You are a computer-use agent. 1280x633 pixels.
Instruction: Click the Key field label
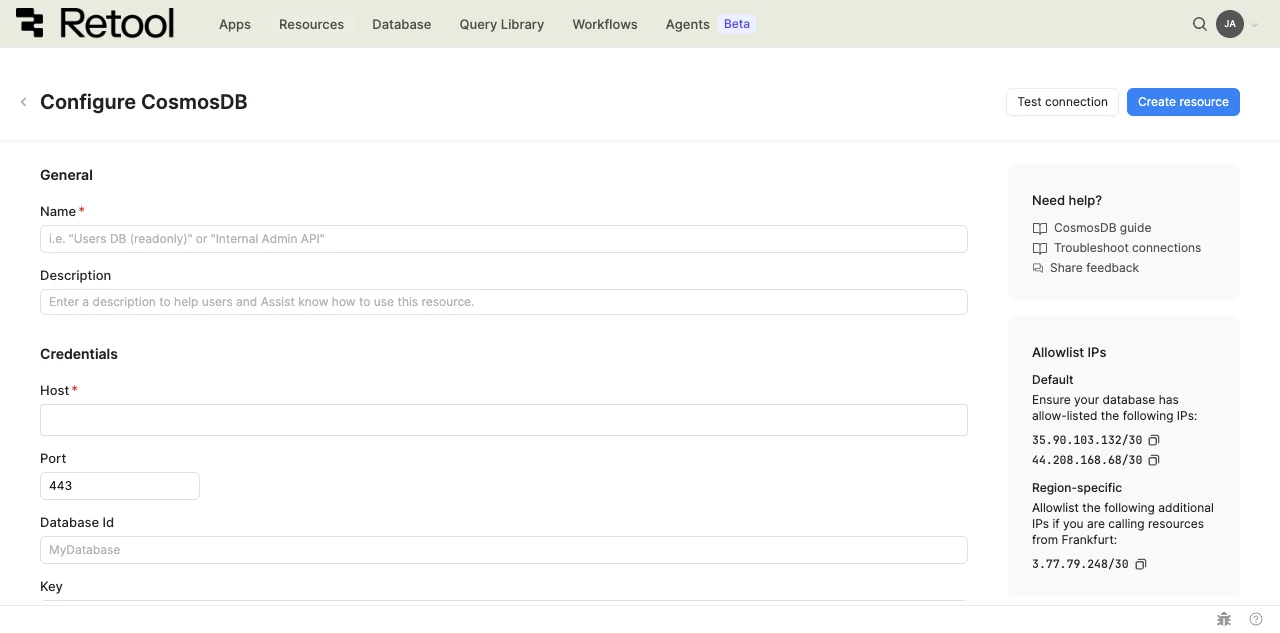pyautogui.click(x=51, y=587)
